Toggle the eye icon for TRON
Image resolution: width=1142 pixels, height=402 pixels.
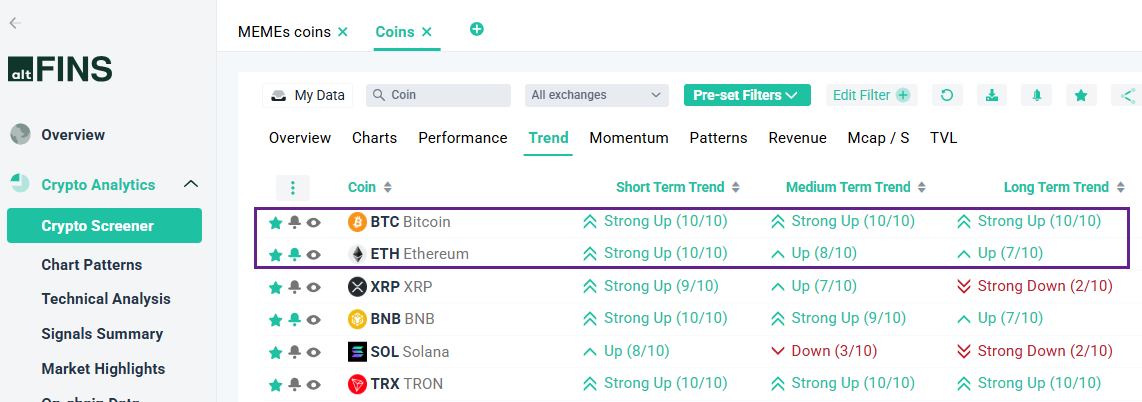pos(313,384)
